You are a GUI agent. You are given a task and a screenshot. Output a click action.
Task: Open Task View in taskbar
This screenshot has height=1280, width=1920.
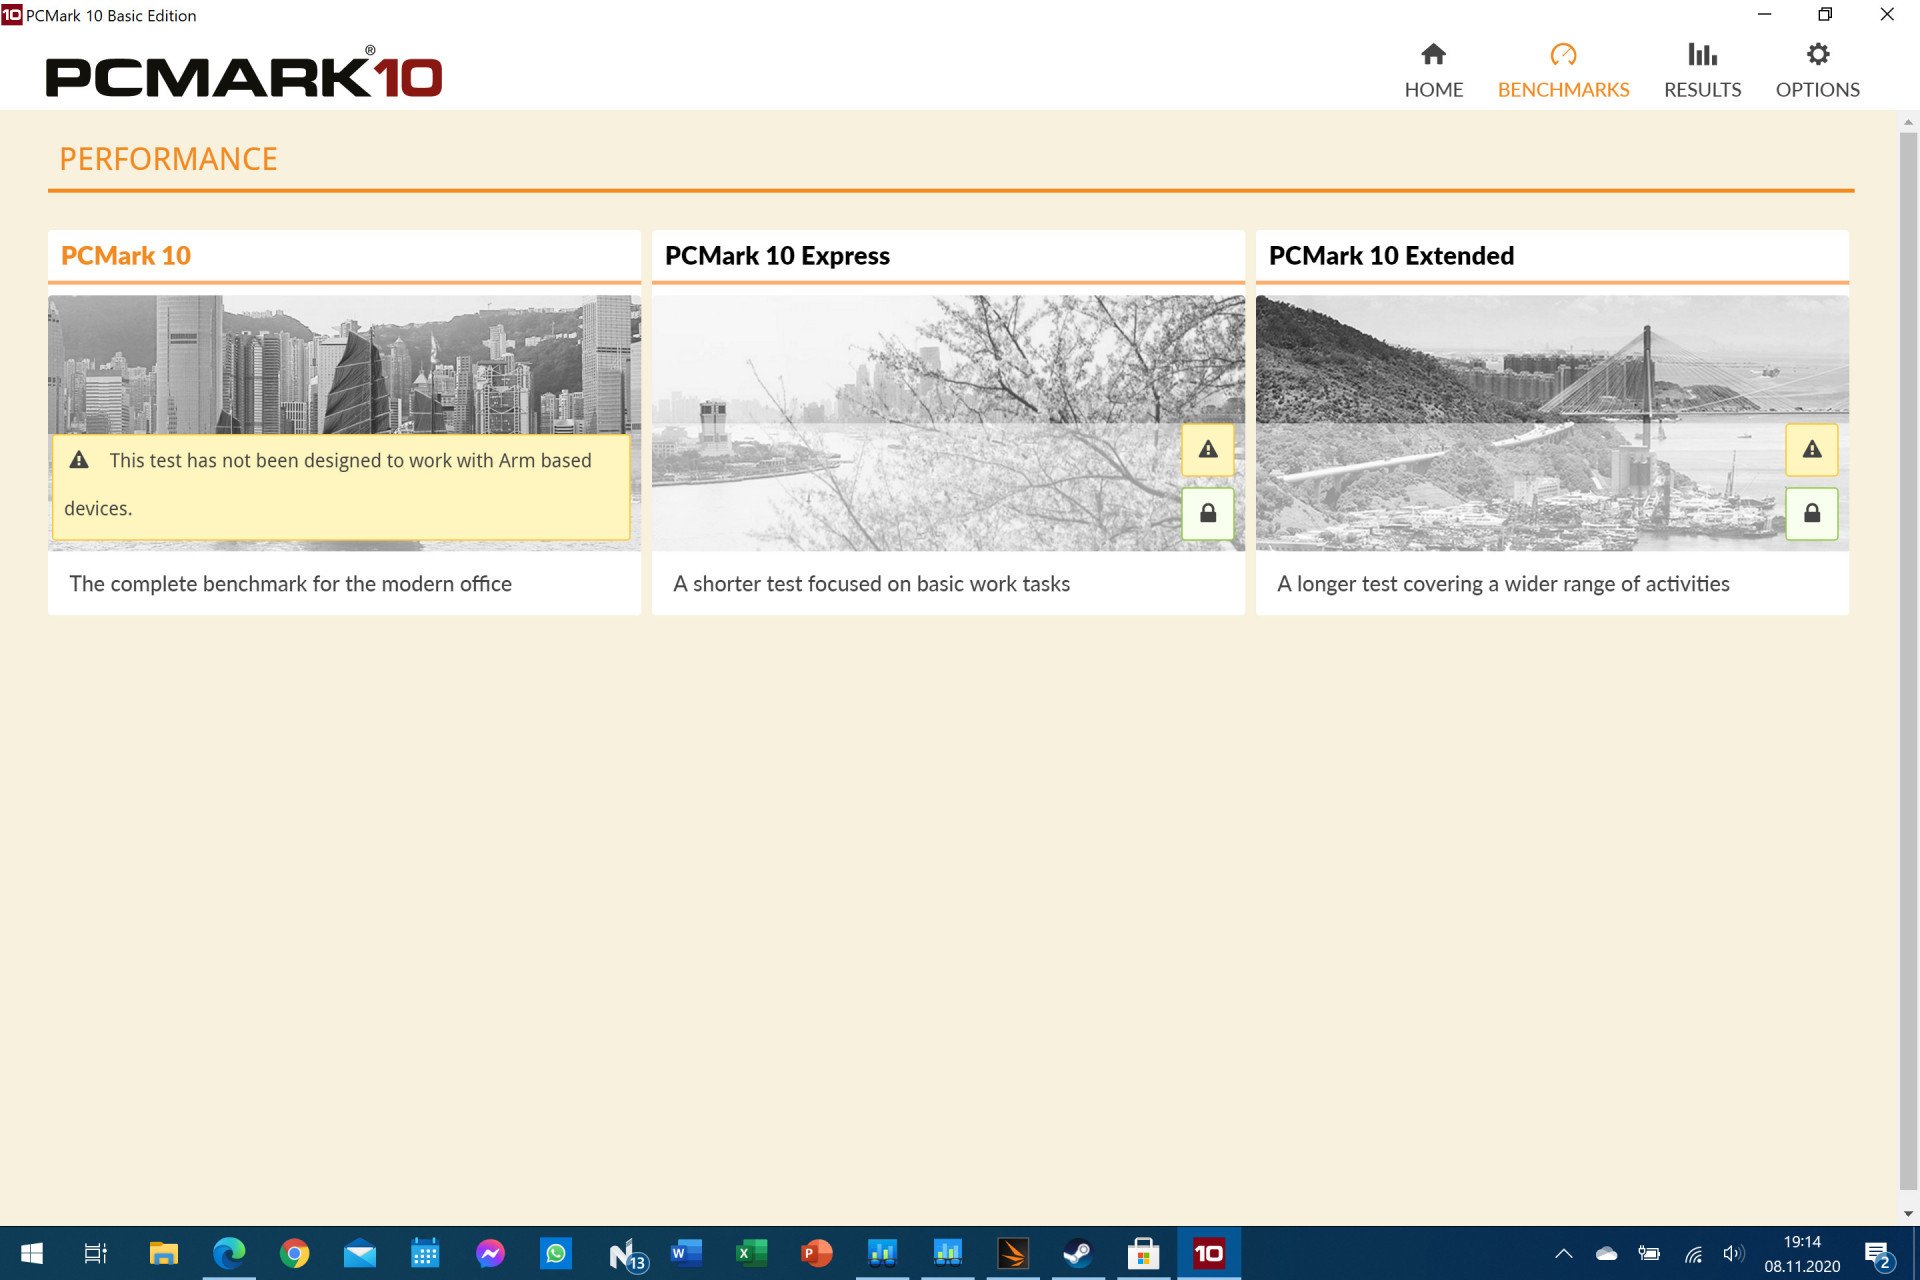coord(96,1253)
